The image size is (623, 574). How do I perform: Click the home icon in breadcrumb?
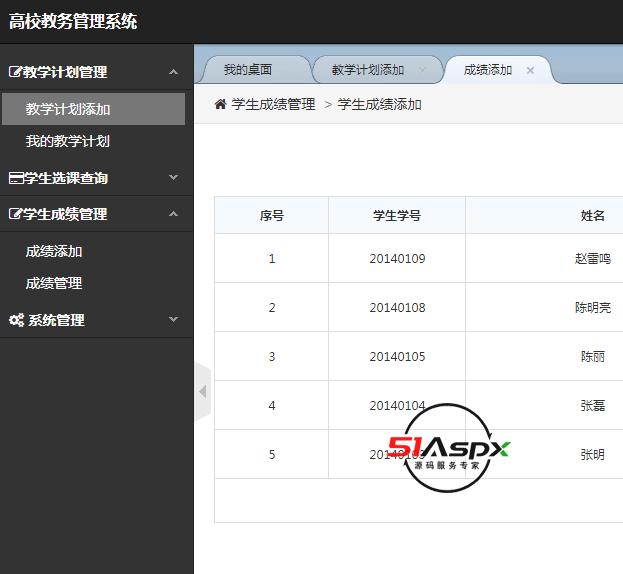pyautogui.click(x=220, y=104)
